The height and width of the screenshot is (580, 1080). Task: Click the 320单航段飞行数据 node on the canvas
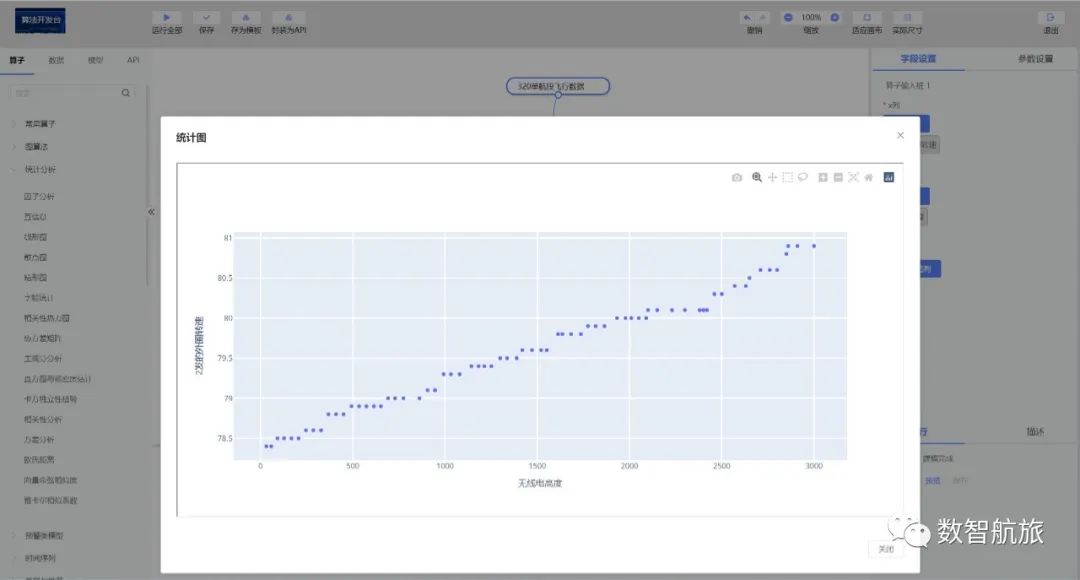point(558,86)
